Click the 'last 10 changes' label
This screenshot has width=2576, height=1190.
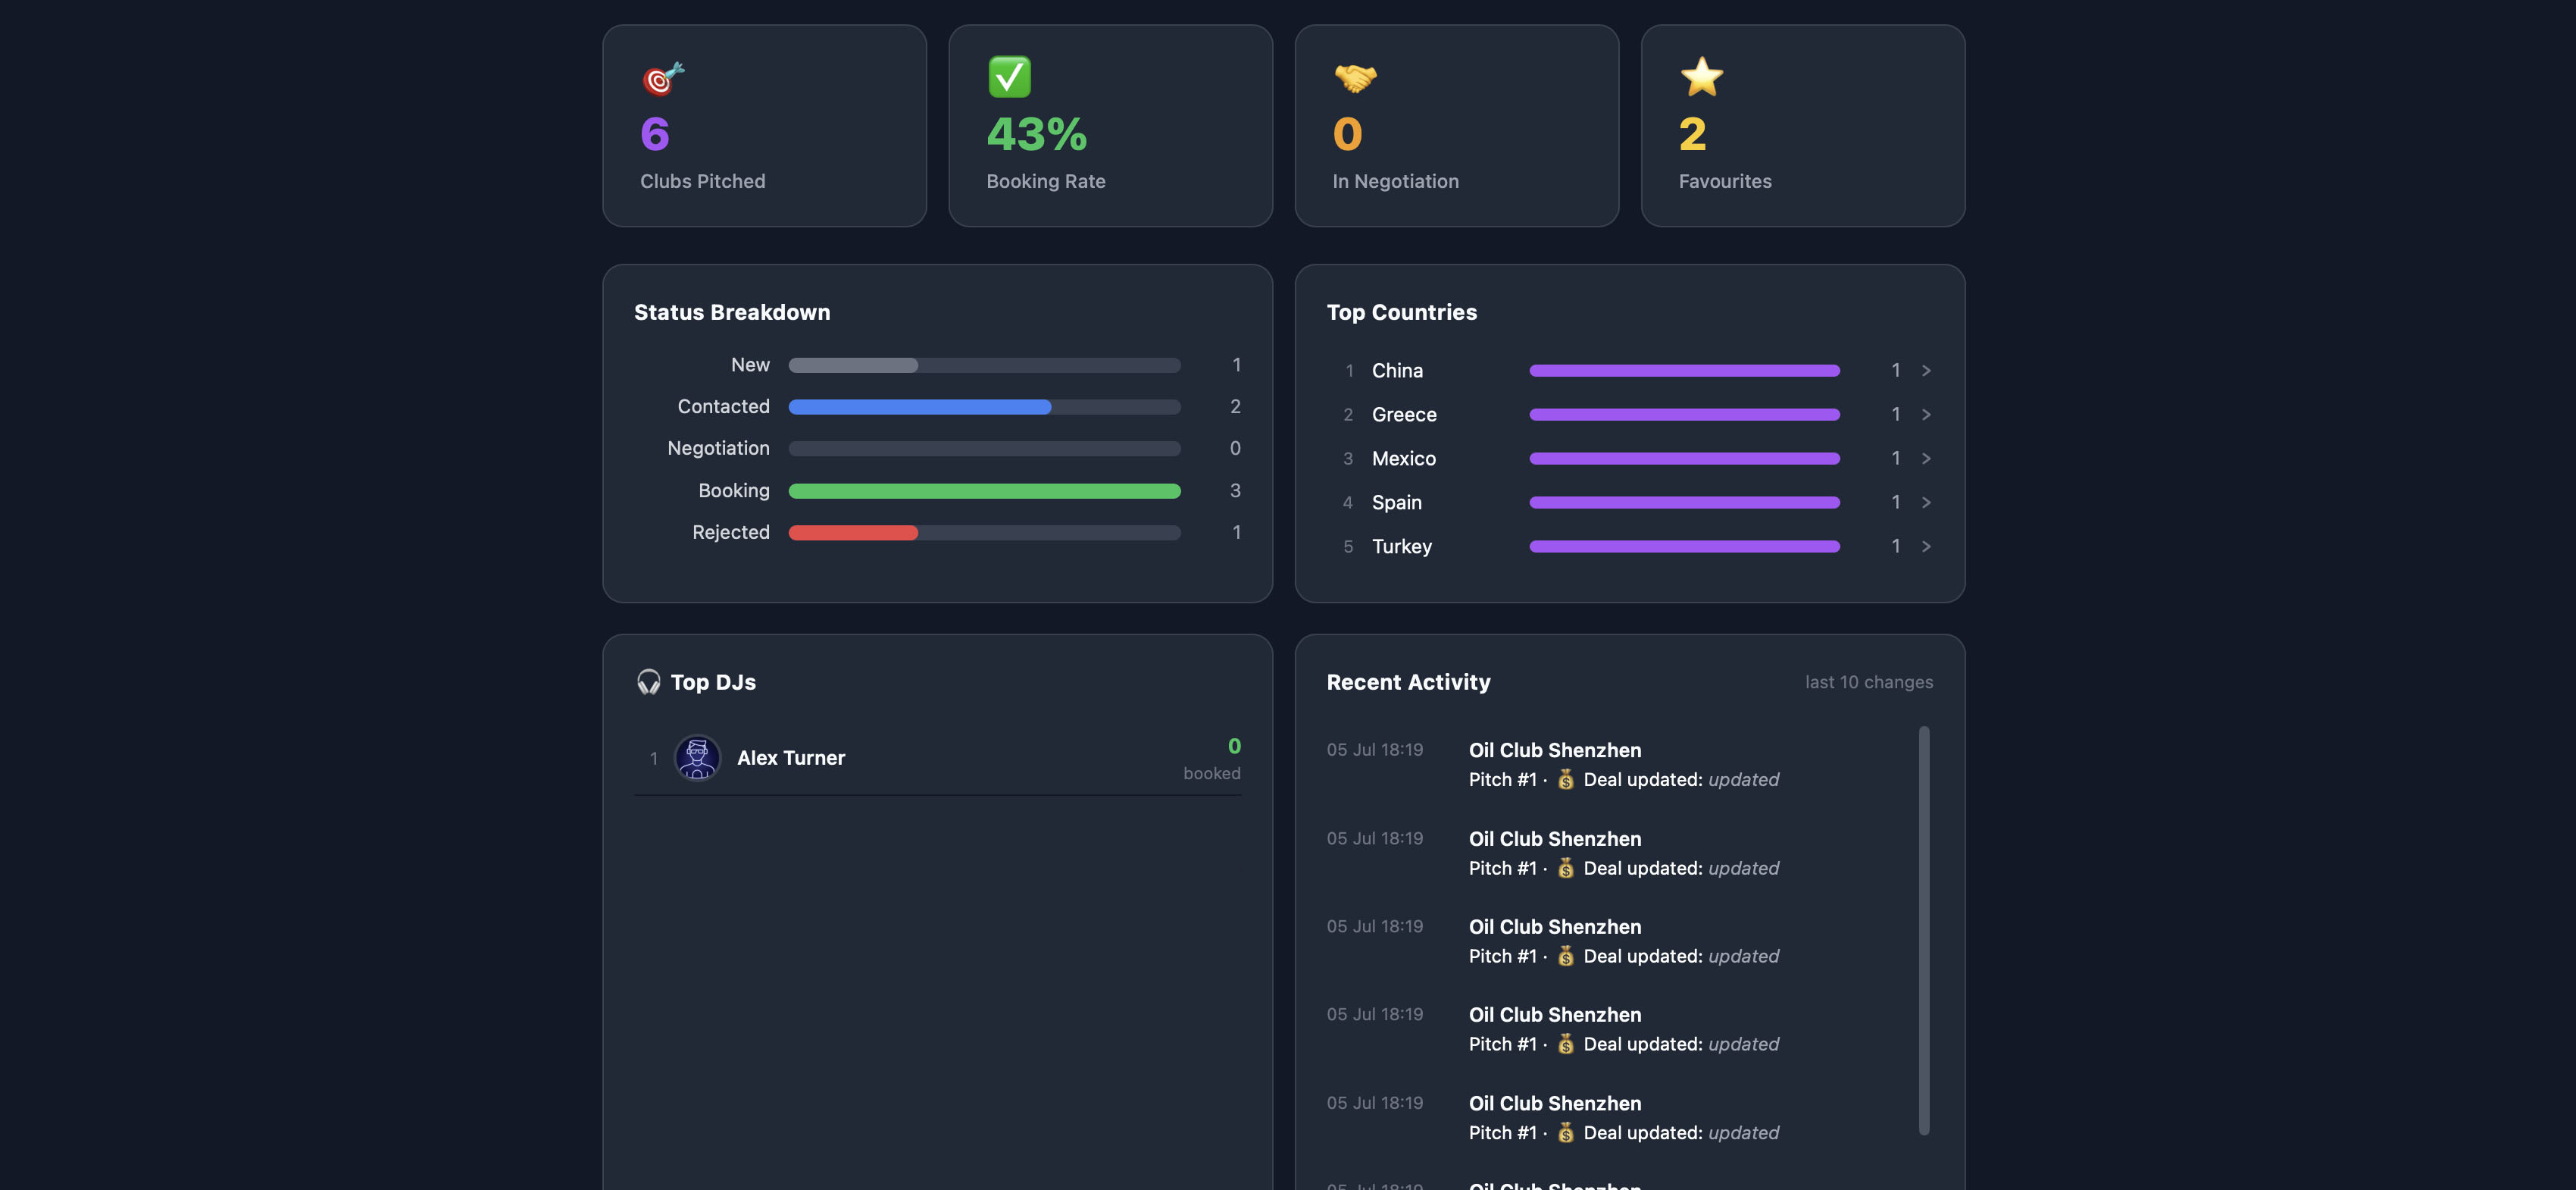pos(1868,683)
